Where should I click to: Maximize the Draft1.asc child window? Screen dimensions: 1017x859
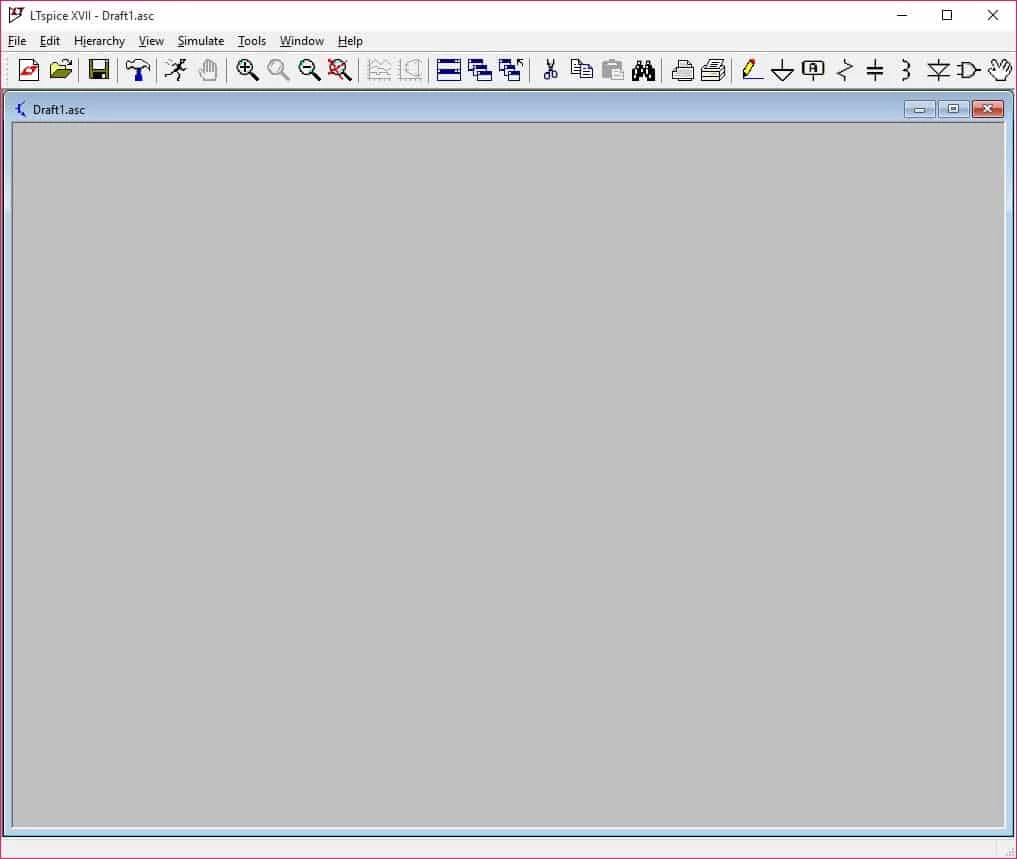953,109
